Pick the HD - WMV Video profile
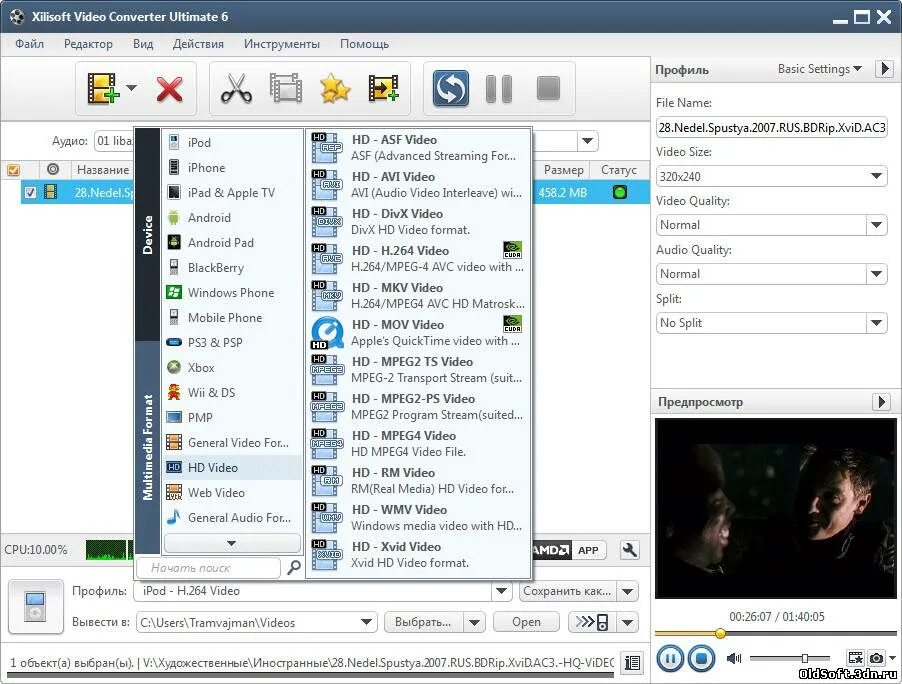 [x=418, y=517]
